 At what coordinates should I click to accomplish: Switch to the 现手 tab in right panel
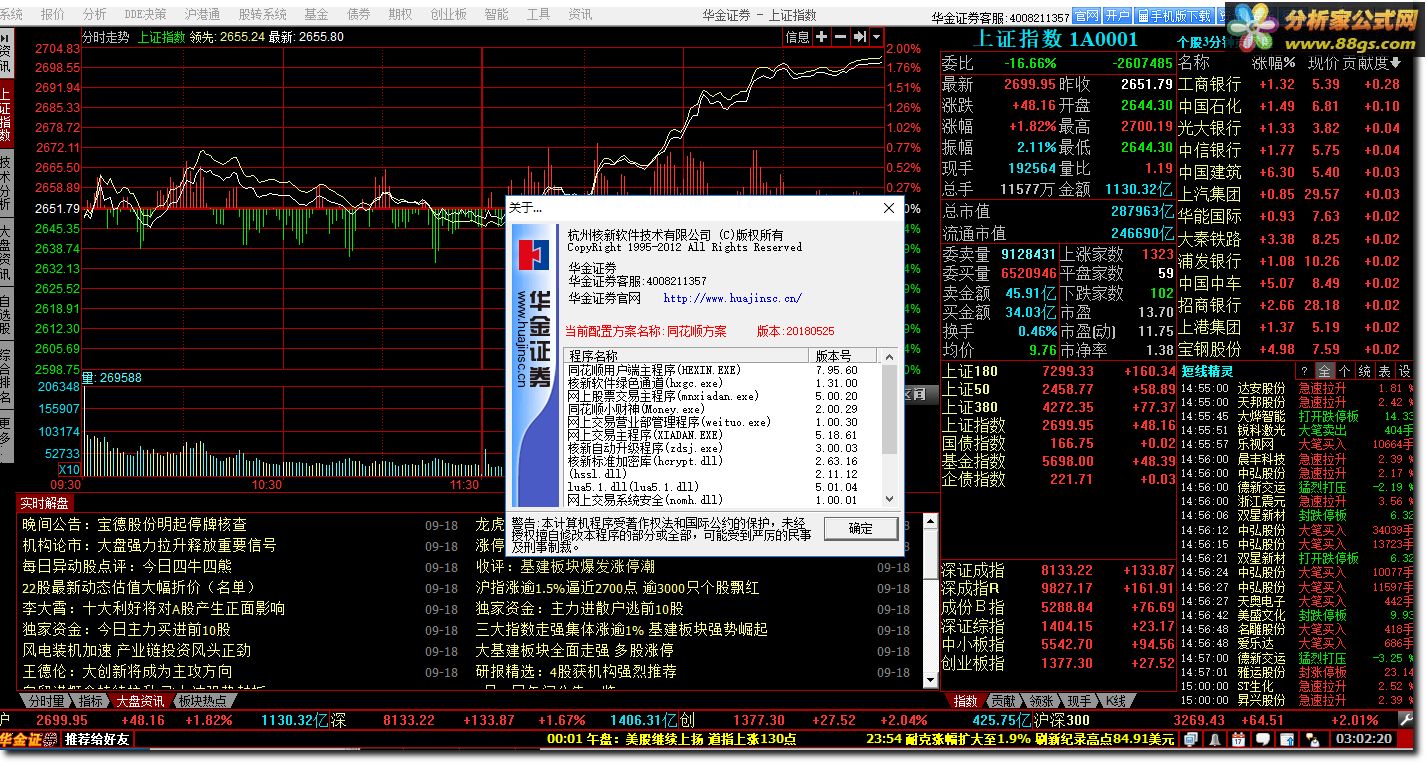1078,701
